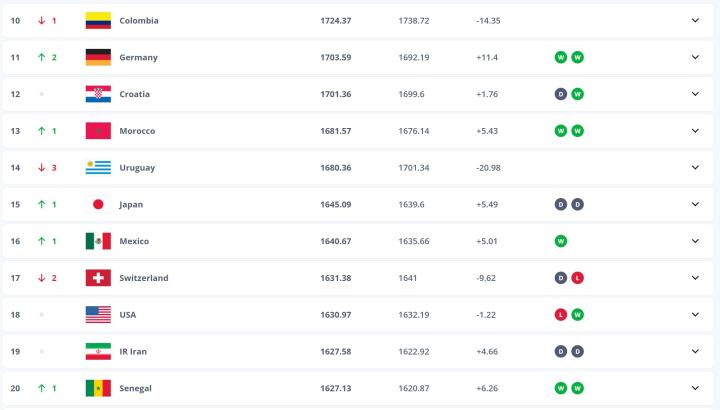Expand the Uruguay row chevron
Screen dimensions: 720x410
695,167
